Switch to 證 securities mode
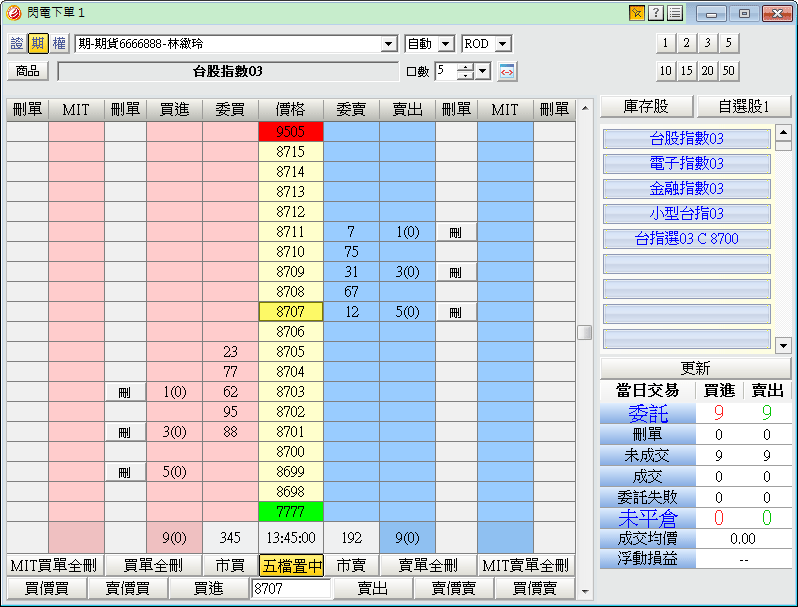Viewport: 798px width, 607px height. pyautogui.click(x=16, y=44)
